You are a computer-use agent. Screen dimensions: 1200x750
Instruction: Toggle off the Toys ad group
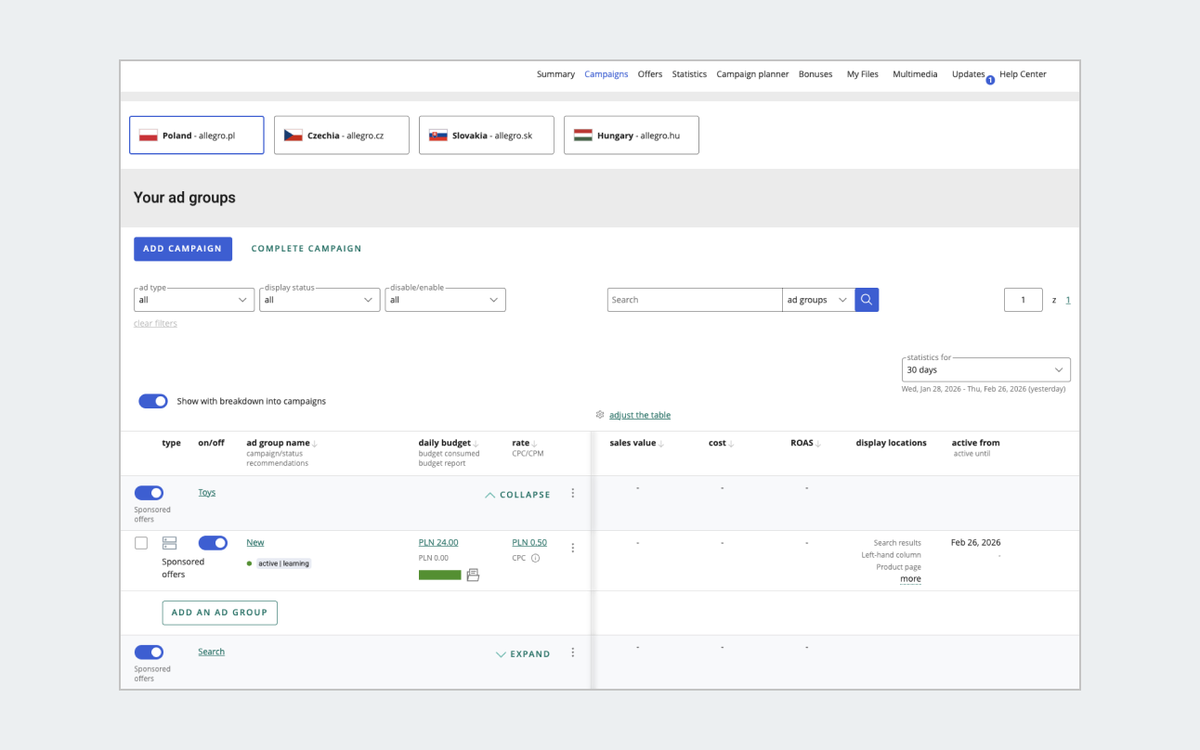pyautogui.click(x=149, y=492)
